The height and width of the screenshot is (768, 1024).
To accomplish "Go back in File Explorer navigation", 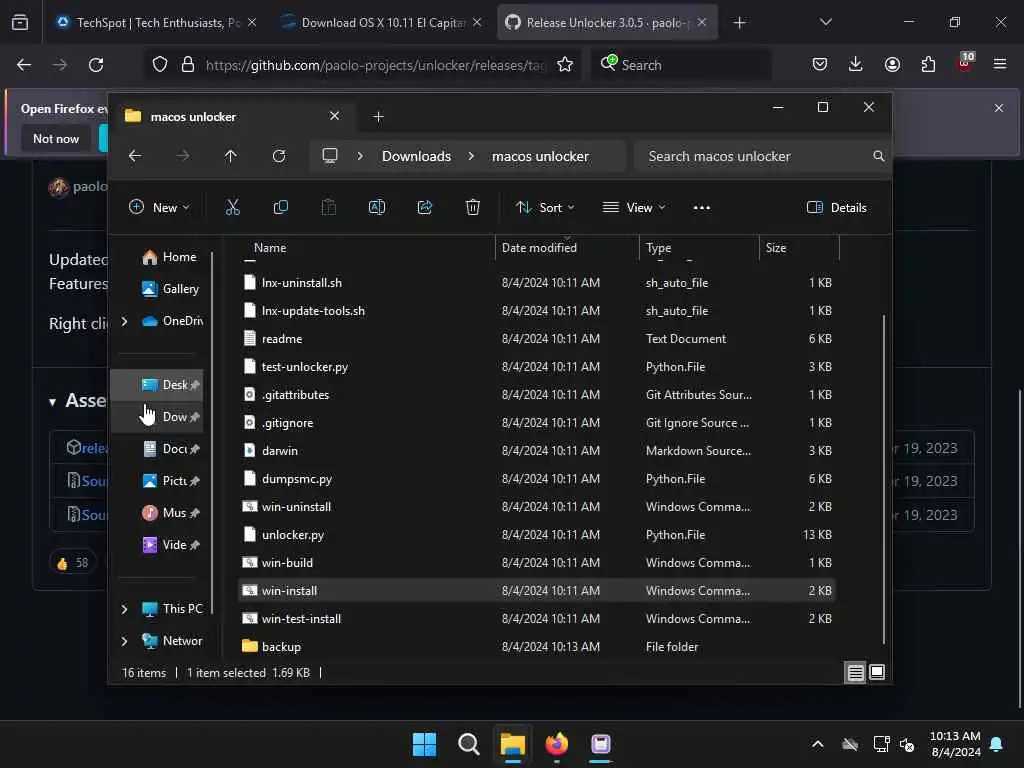I will coord(135,156).
